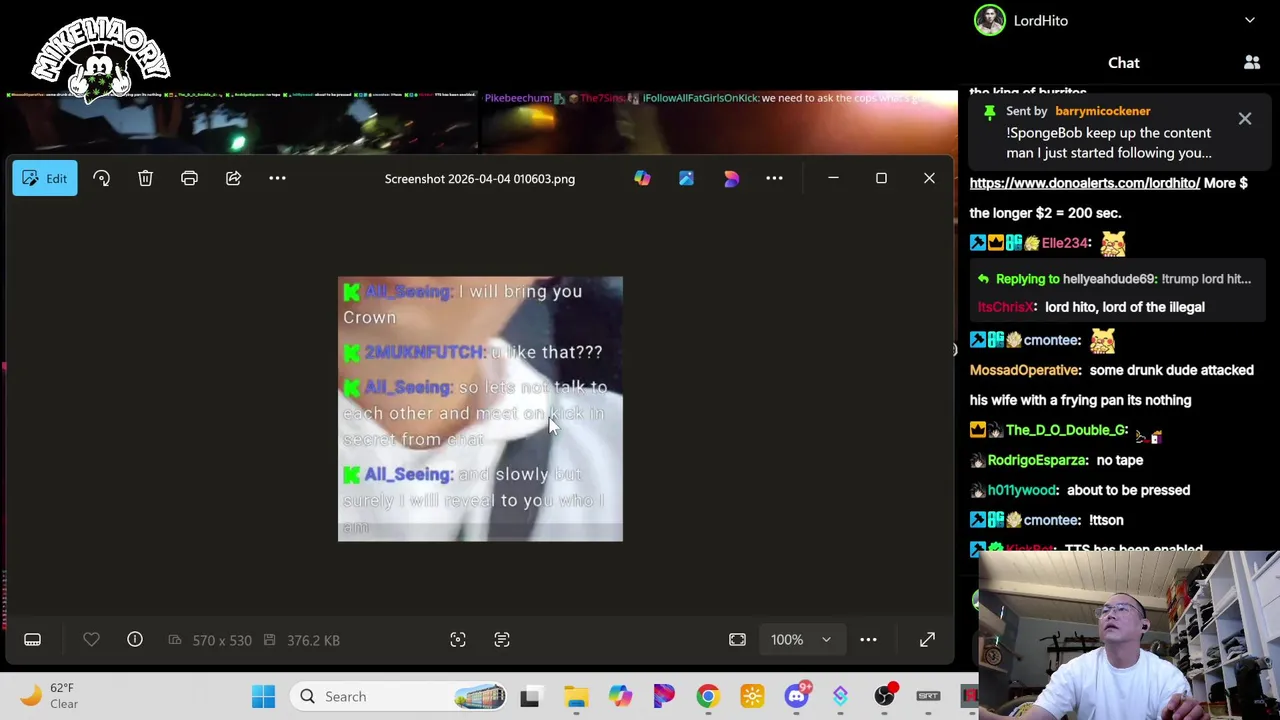Viewport: 1280px width, 720px height.
Task: Click username The_D_O_Double_G in chat
Action: tap(1066, 430)
